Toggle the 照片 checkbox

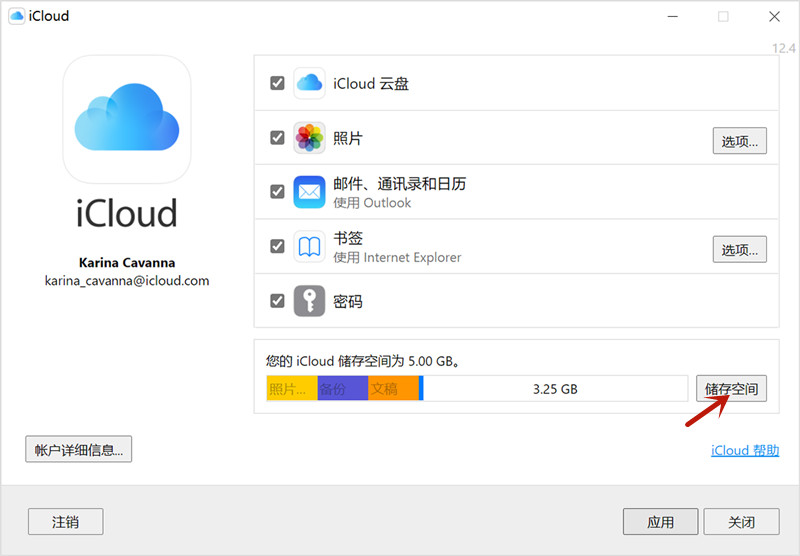[x=277, y=138]
